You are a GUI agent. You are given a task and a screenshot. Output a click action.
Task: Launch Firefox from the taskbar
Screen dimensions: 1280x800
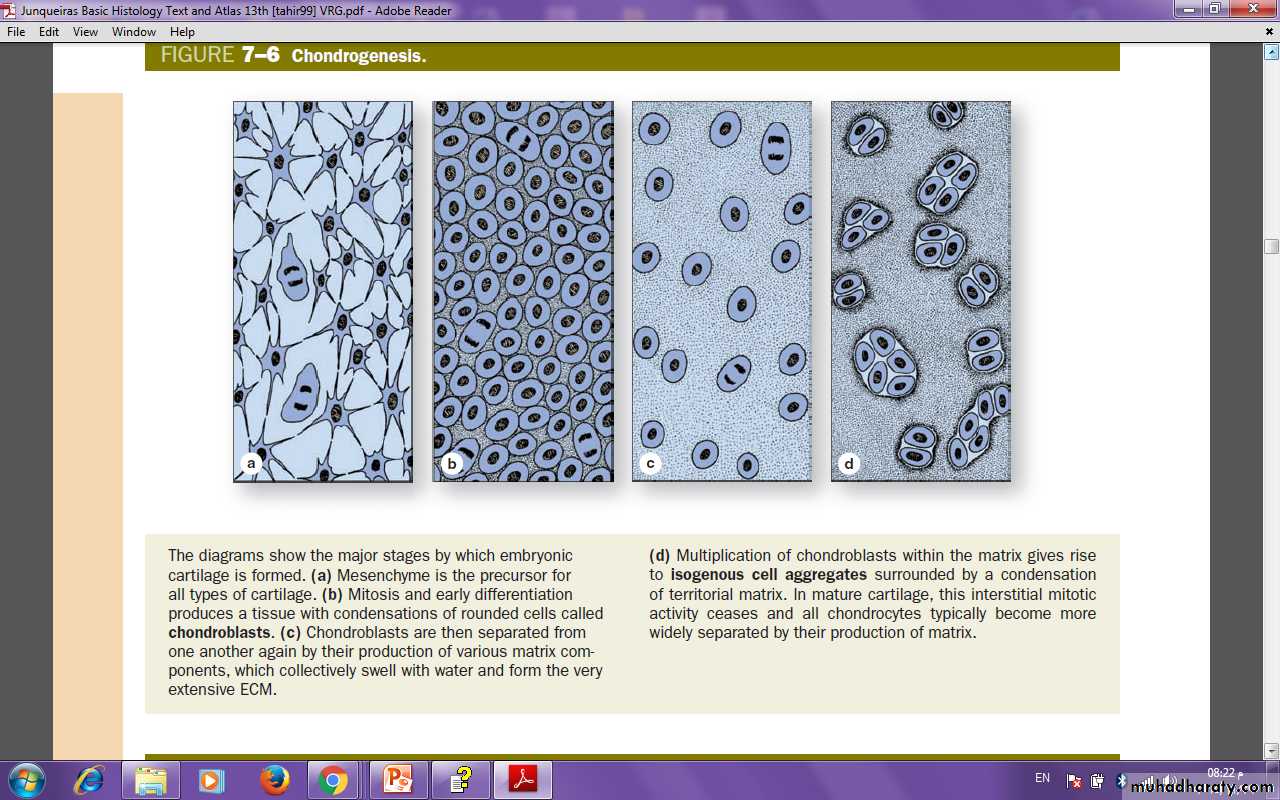point(273,780)
